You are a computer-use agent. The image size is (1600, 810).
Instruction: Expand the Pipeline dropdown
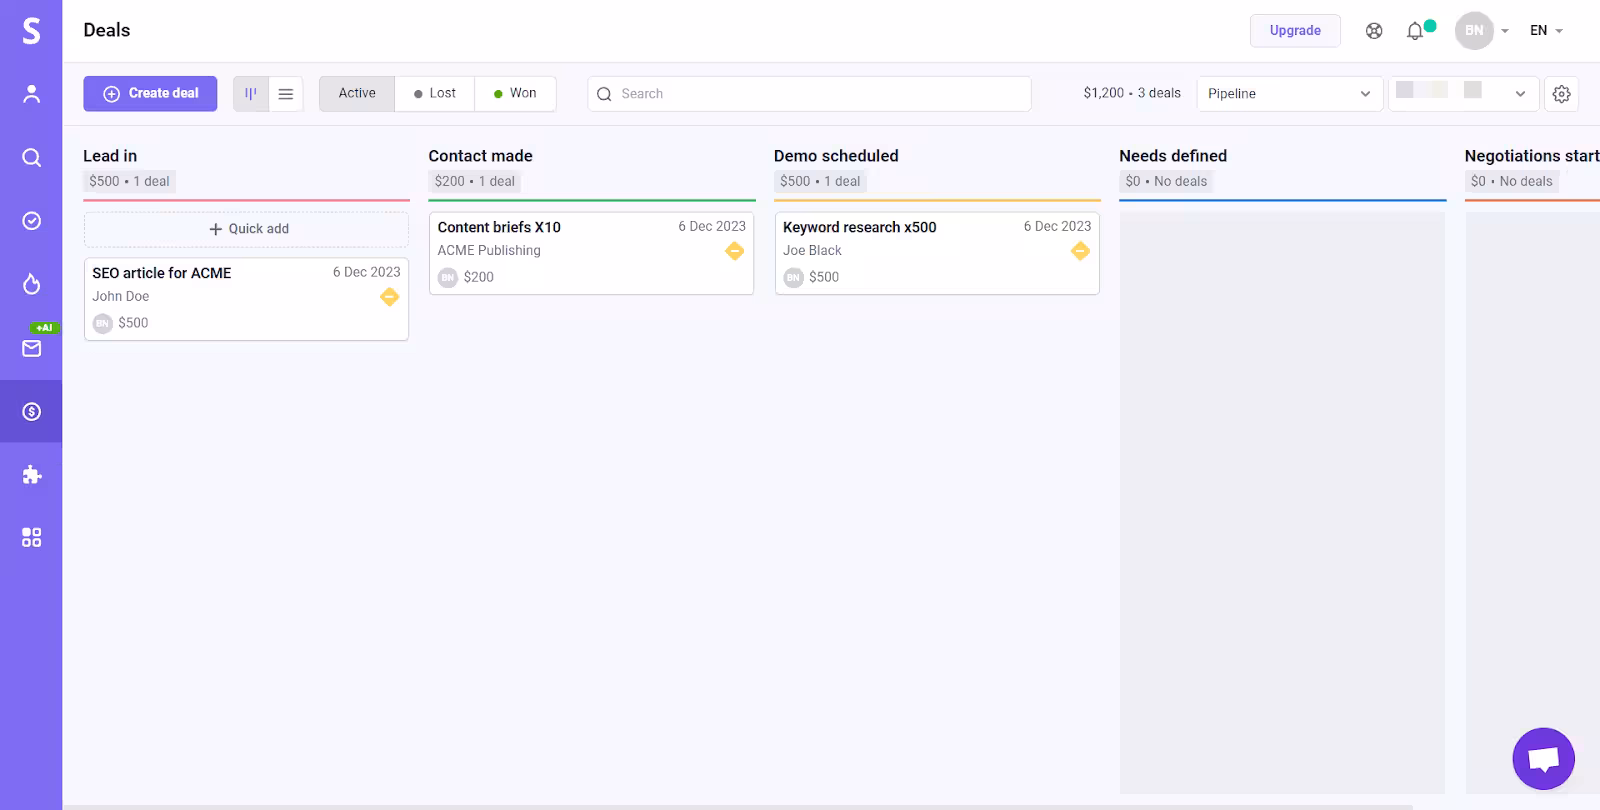click(1289, 94)
